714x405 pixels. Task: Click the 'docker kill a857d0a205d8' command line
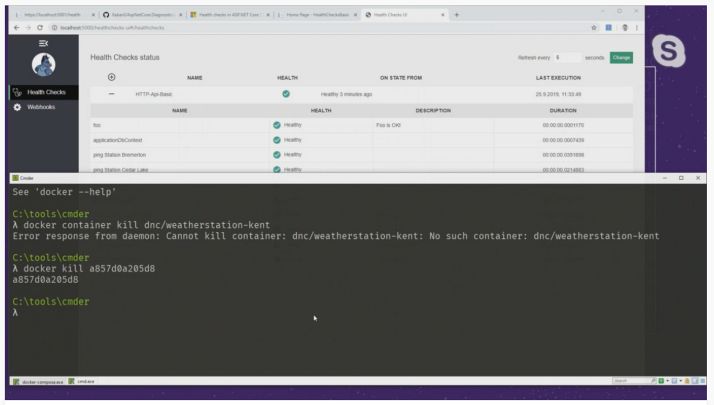click(84, 269)
